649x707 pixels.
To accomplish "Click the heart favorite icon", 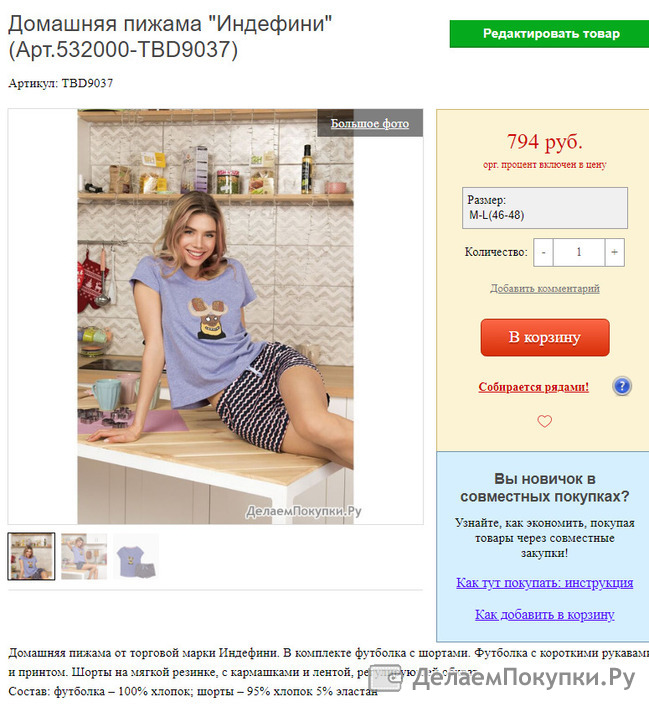I will (544, 421).
